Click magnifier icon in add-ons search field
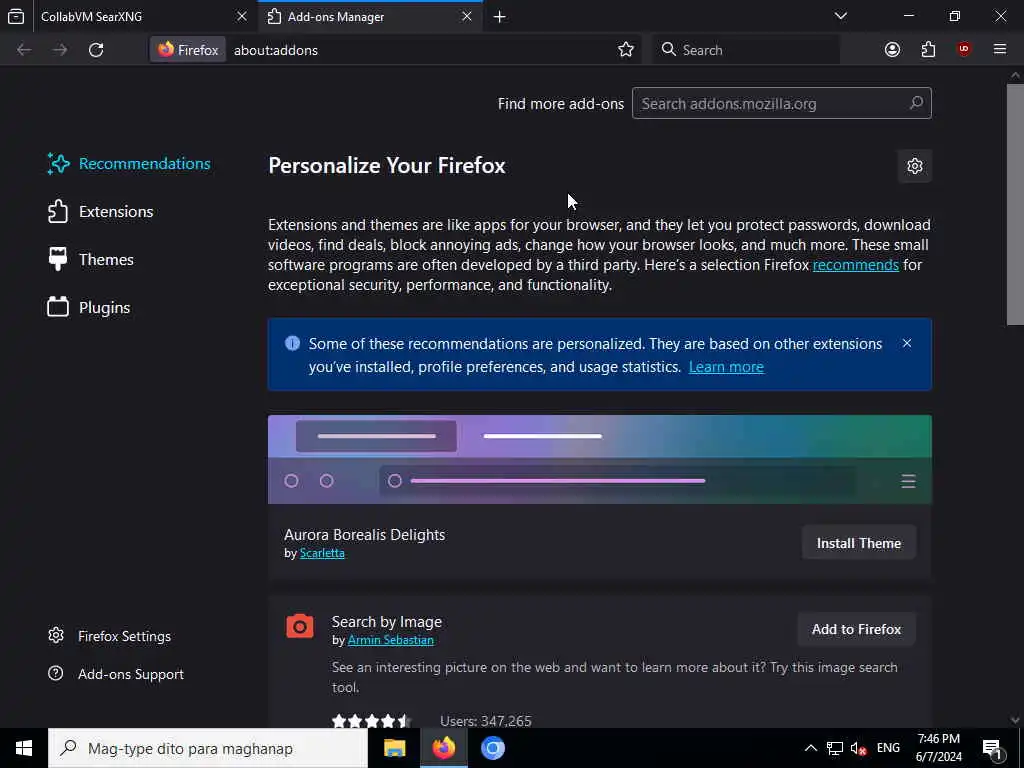The height and width of the screenshot is (768, 1024). (916, 103)
